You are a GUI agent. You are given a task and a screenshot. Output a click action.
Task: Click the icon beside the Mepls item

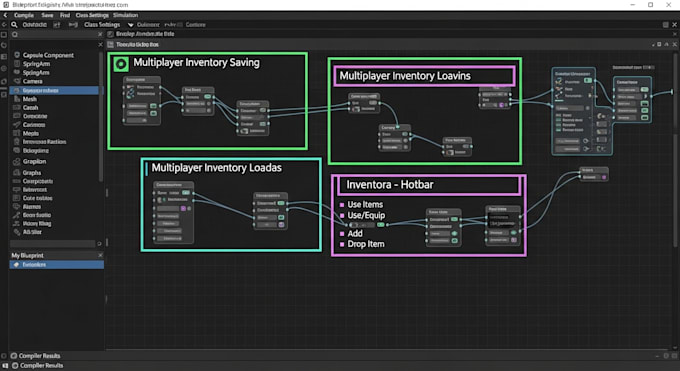(17, 133)
